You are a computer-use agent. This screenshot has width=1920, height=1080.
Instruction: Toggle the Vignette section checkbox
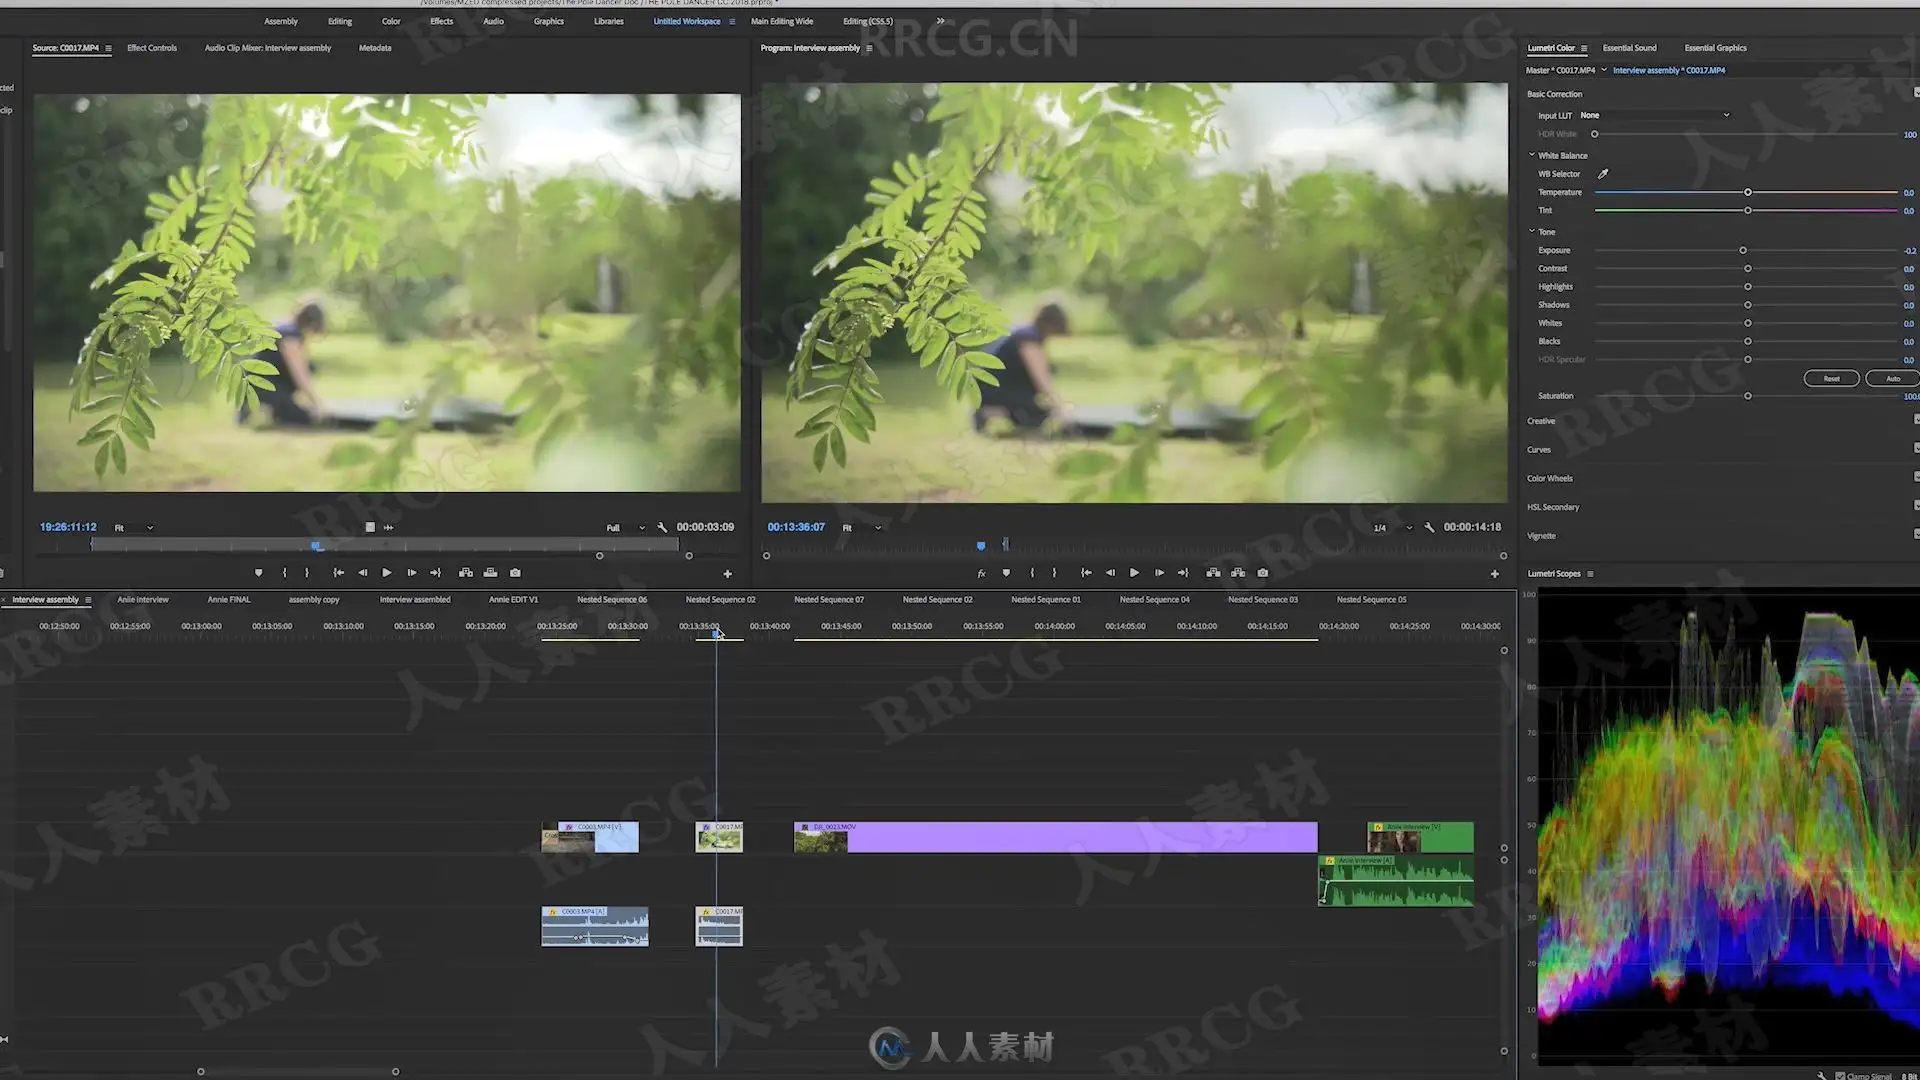[x=1916, y=535]
